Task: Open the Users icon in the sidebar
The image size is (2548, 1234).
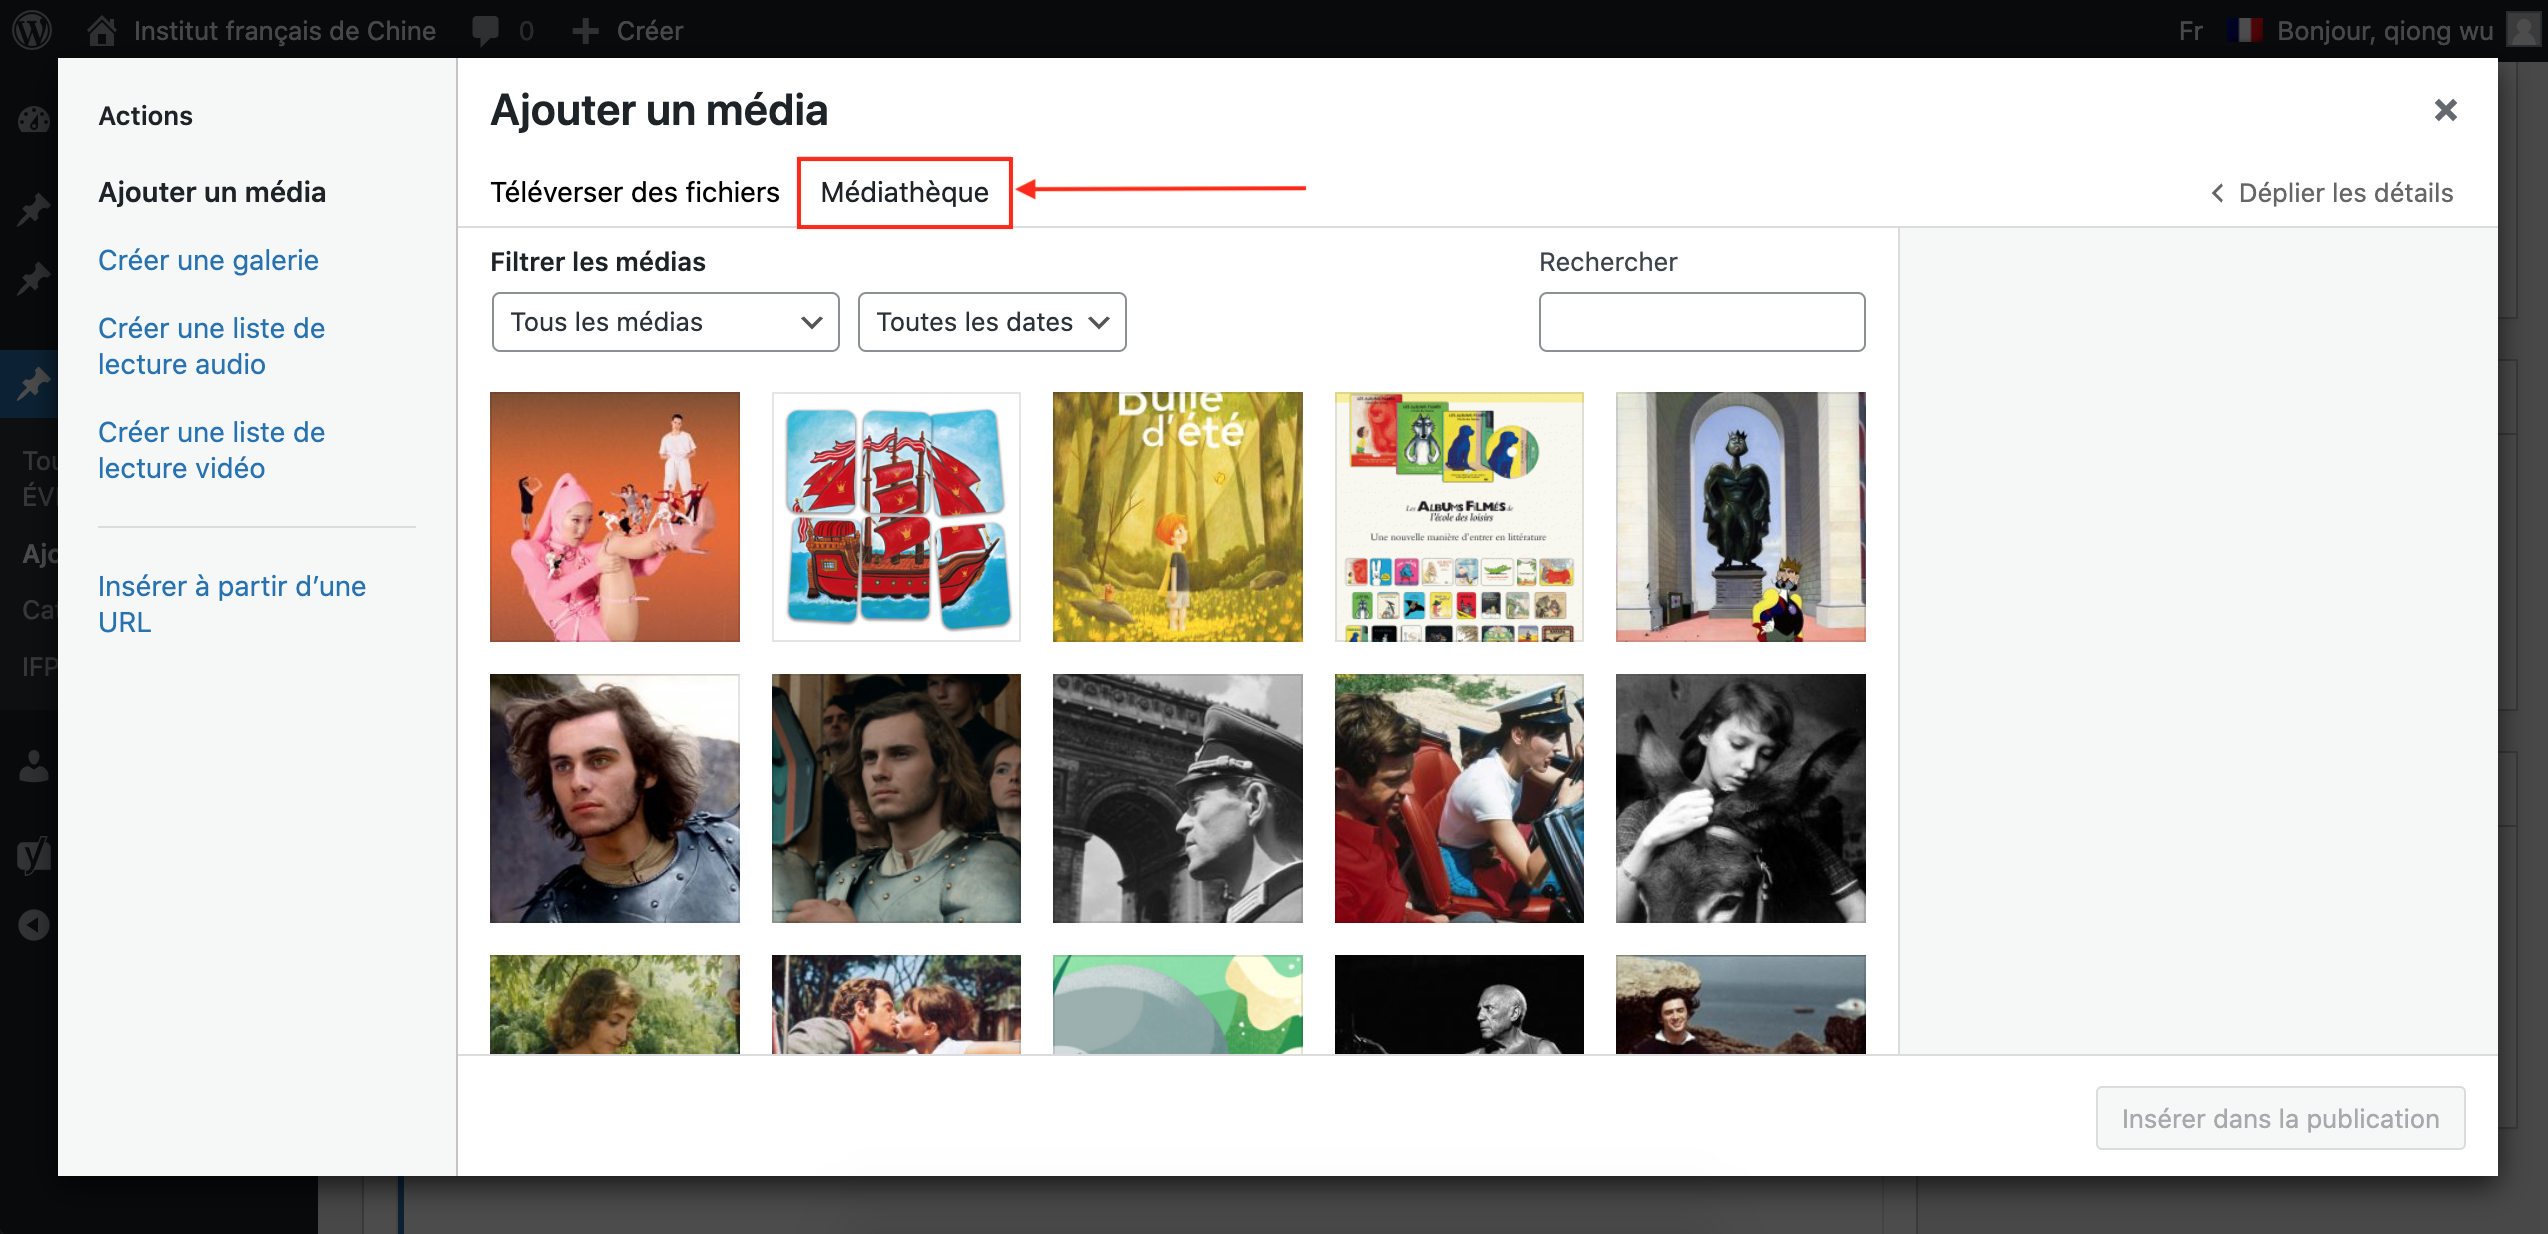Action: tap(33, 766)
